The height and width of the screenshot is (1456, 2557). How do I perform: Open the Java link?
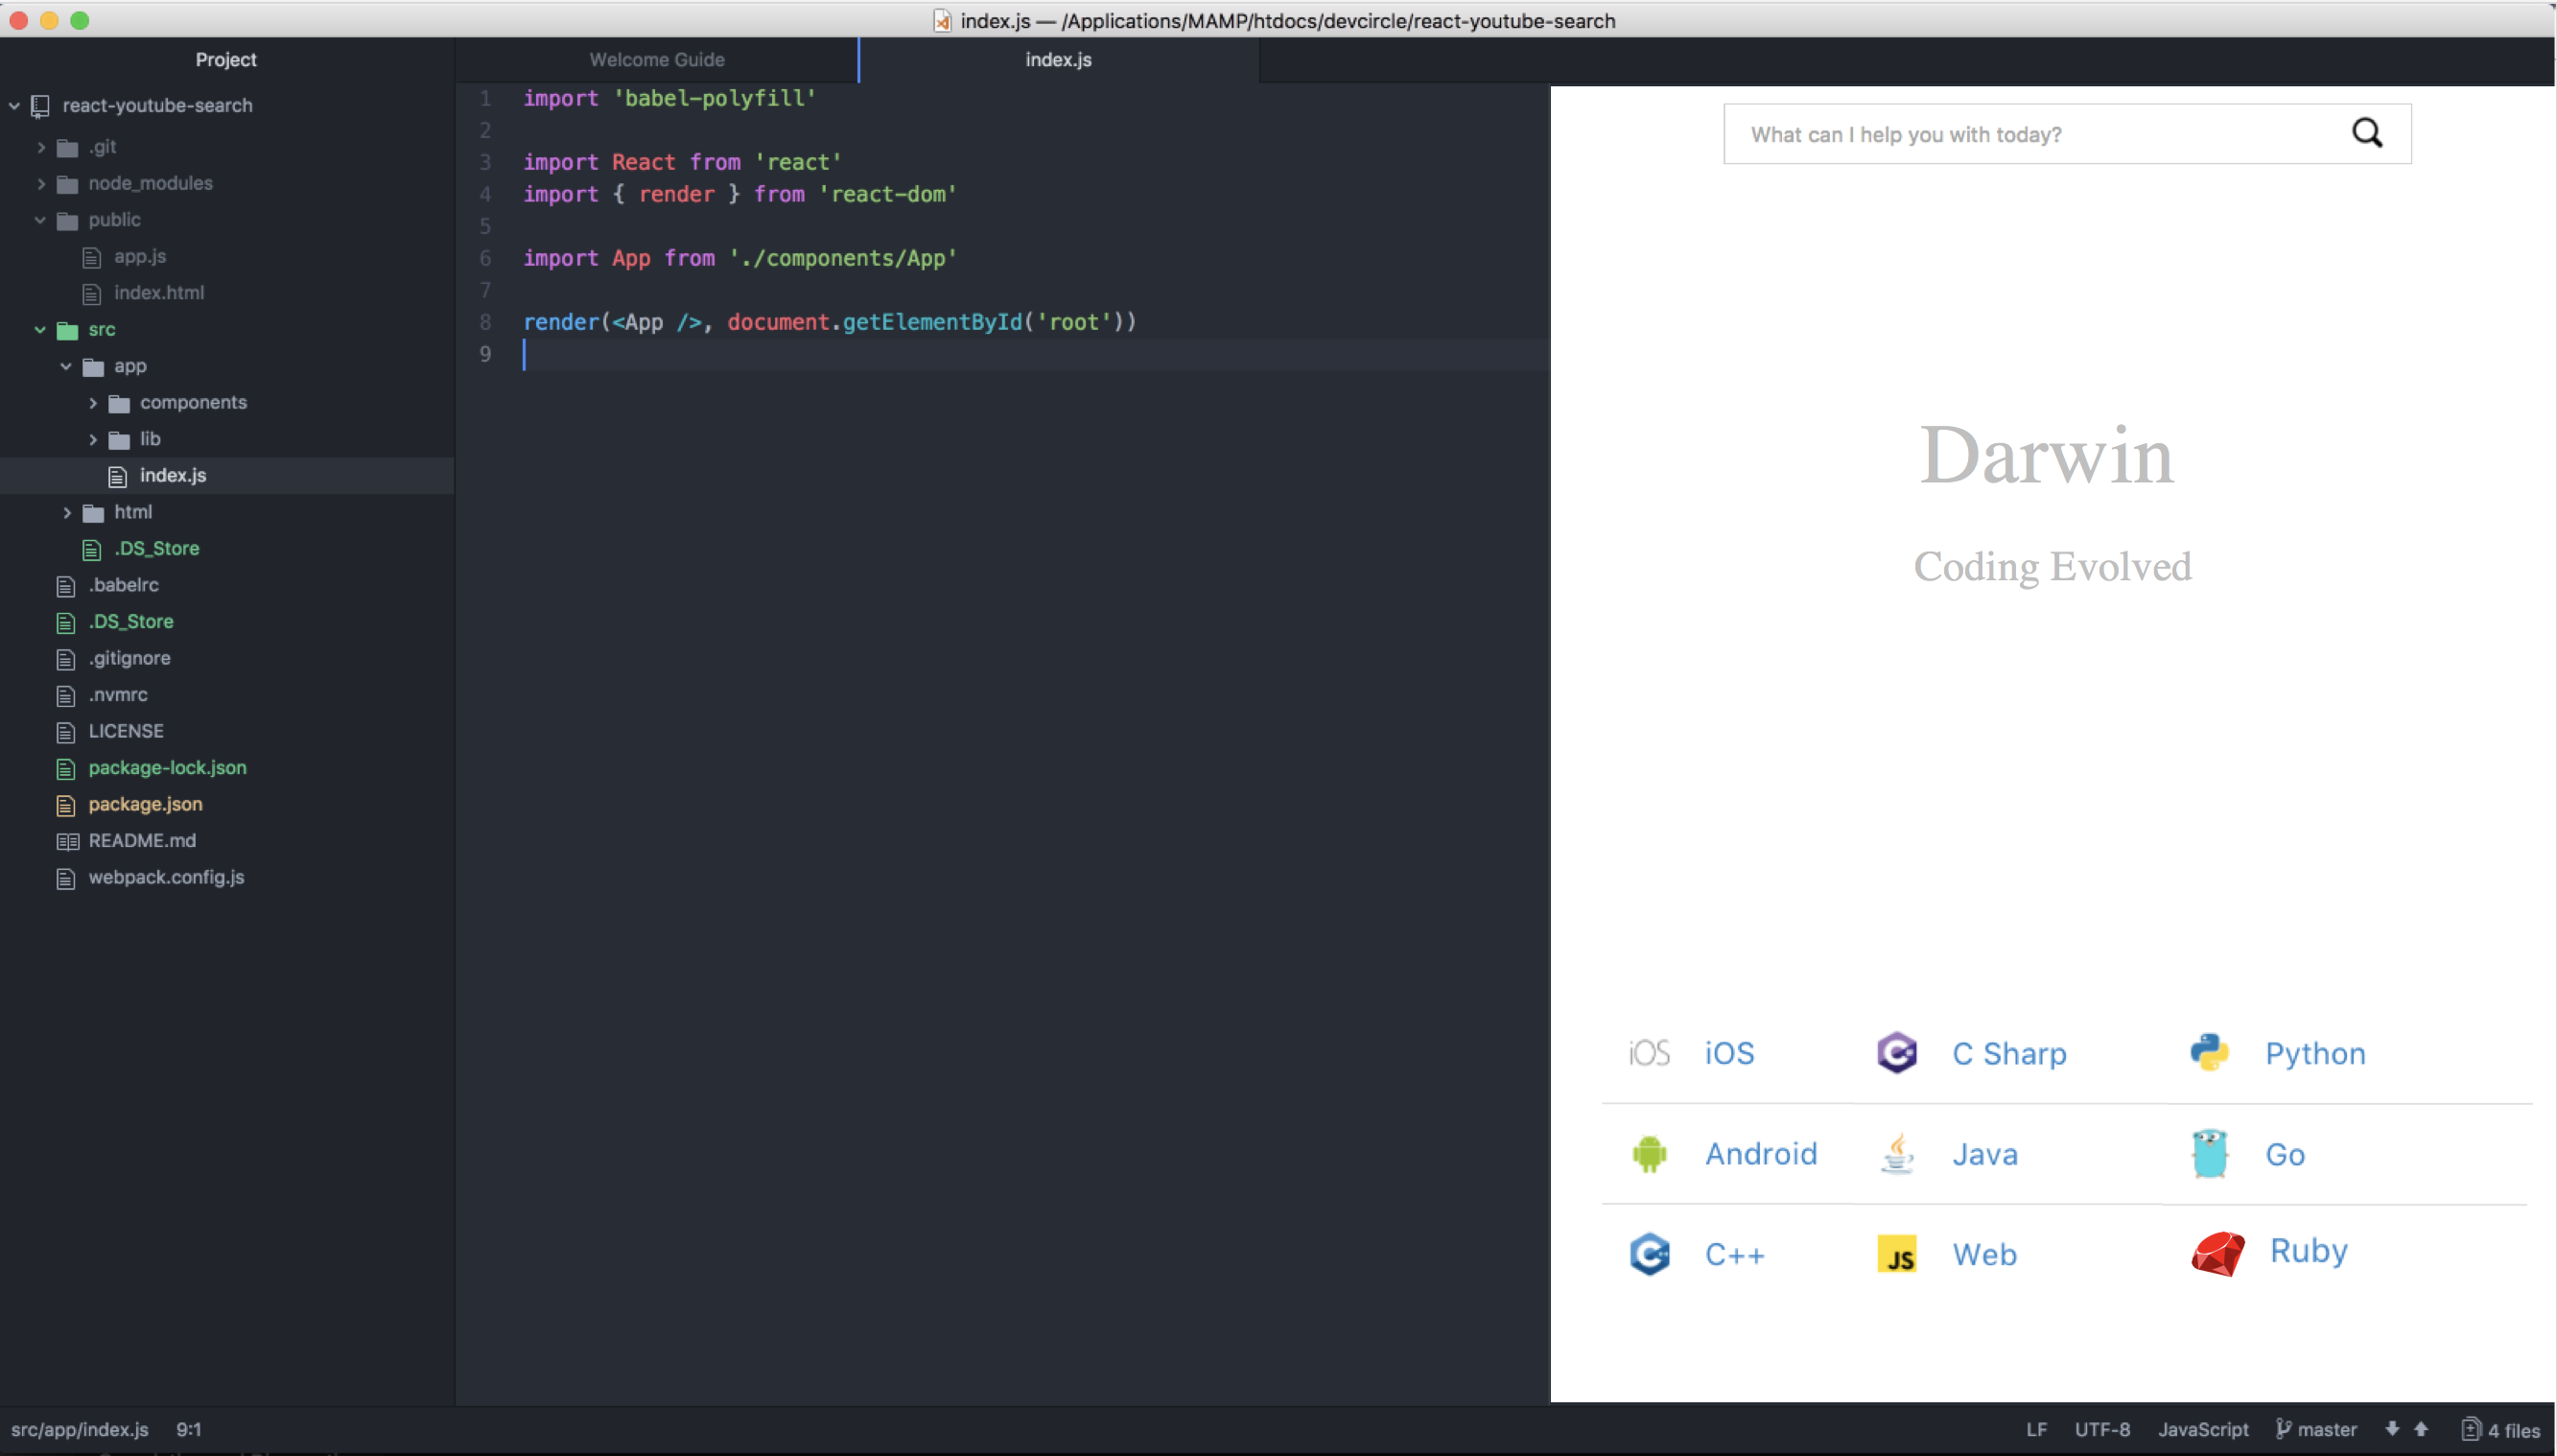pyautogui.click(x=1984, y=1154)
